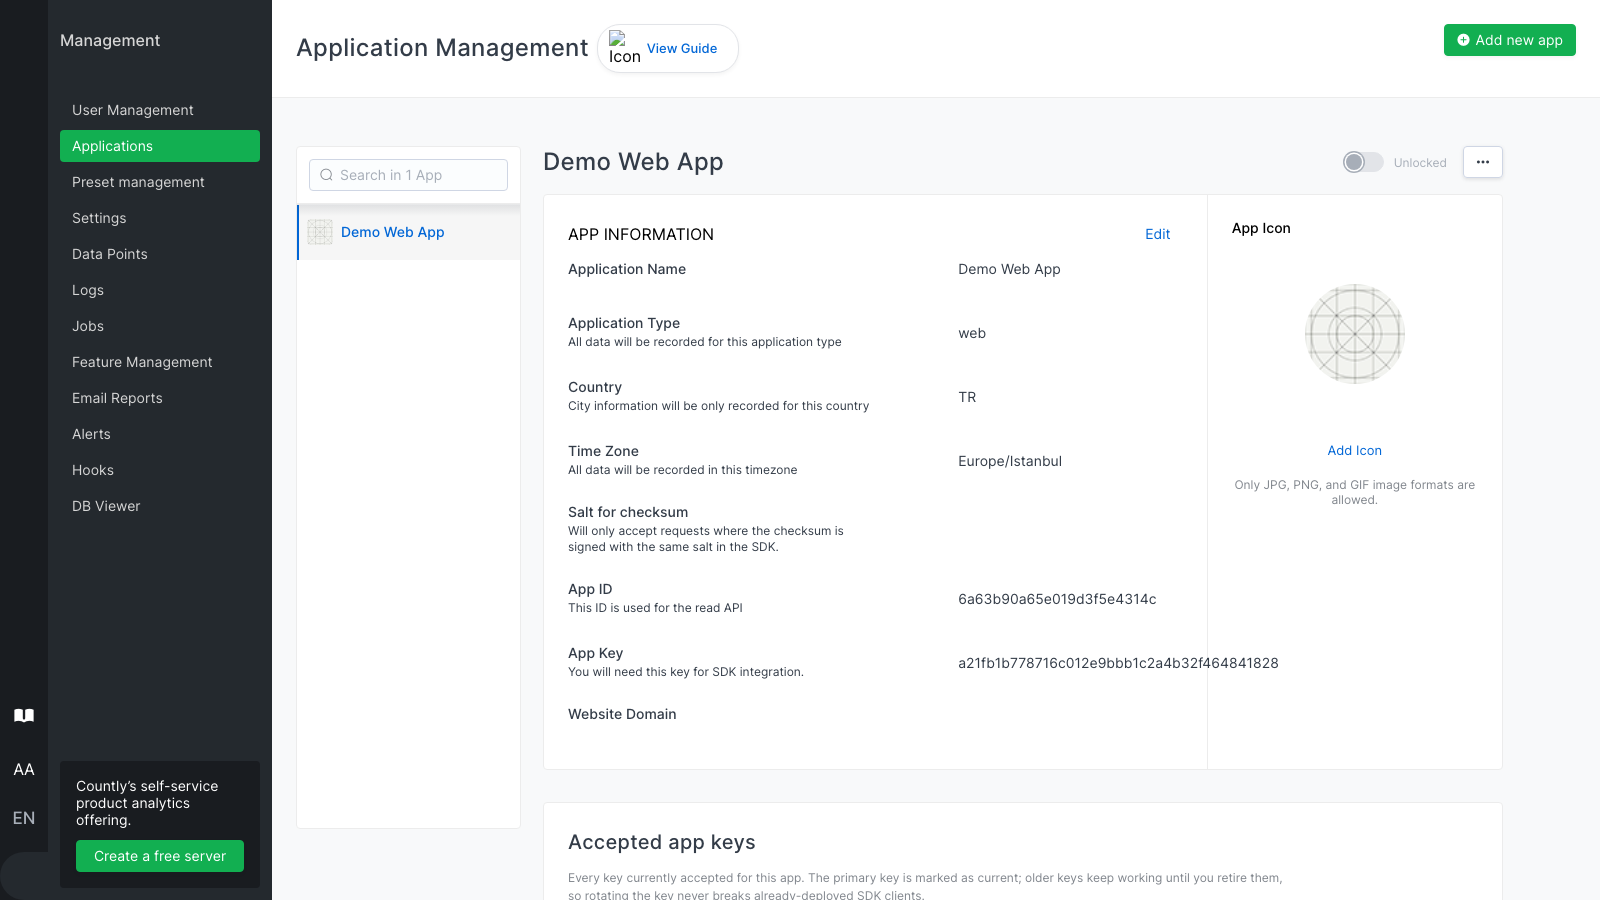Open the View Guide link
The width and height of the screenshot is (1600, 900).
click(x=682, y=48)
